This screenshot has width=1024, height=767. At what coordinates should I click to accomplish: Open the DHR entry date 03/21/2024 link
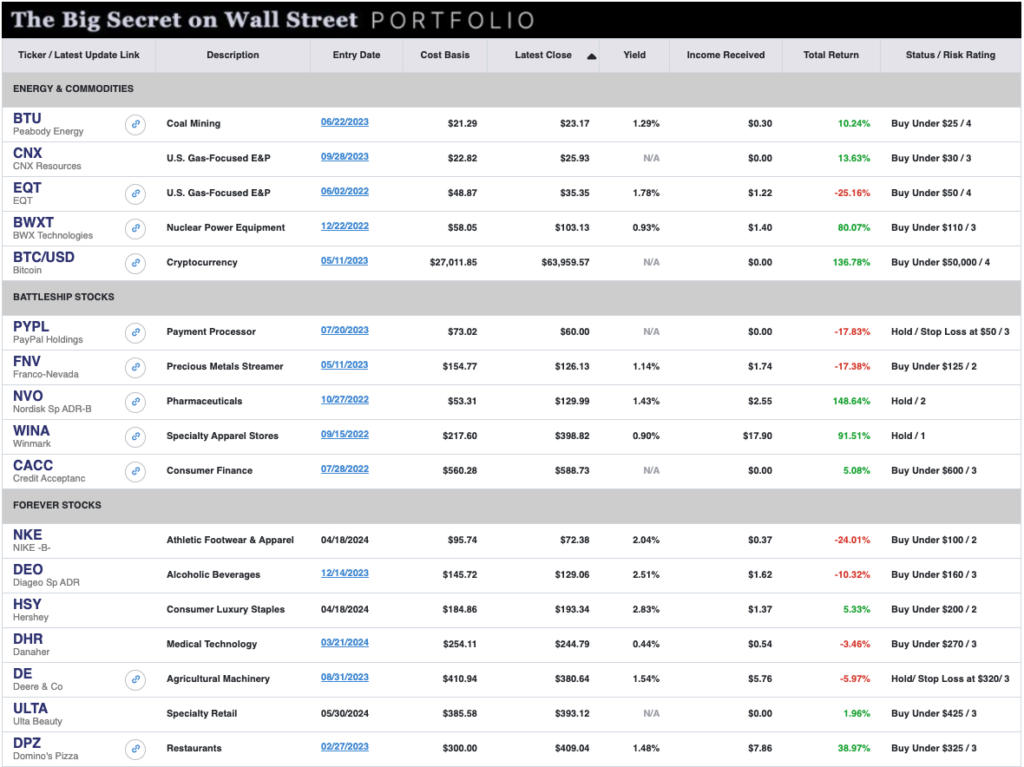(344, 642)
